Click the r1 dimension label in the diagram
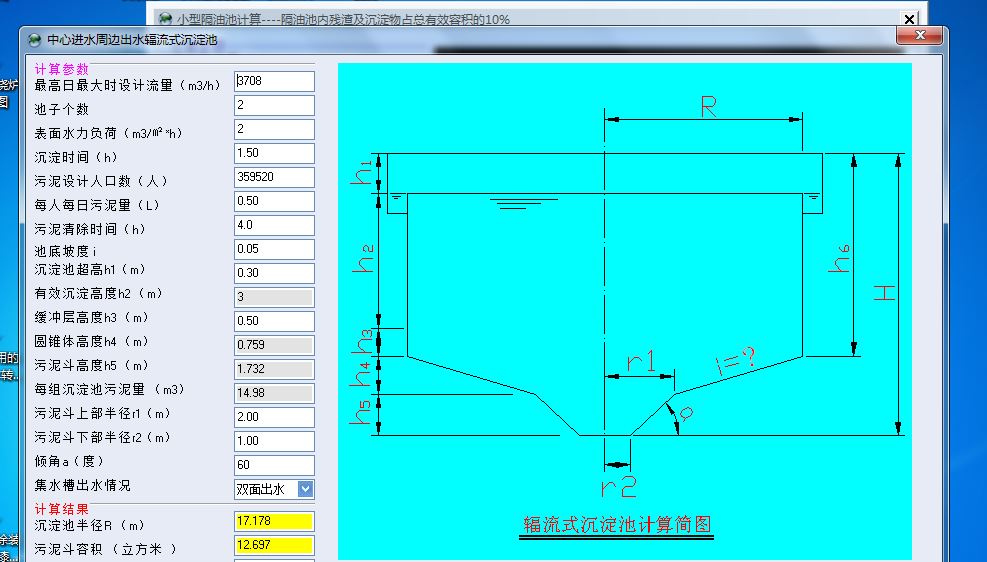 pyautogui.click(x=641, y=362)
